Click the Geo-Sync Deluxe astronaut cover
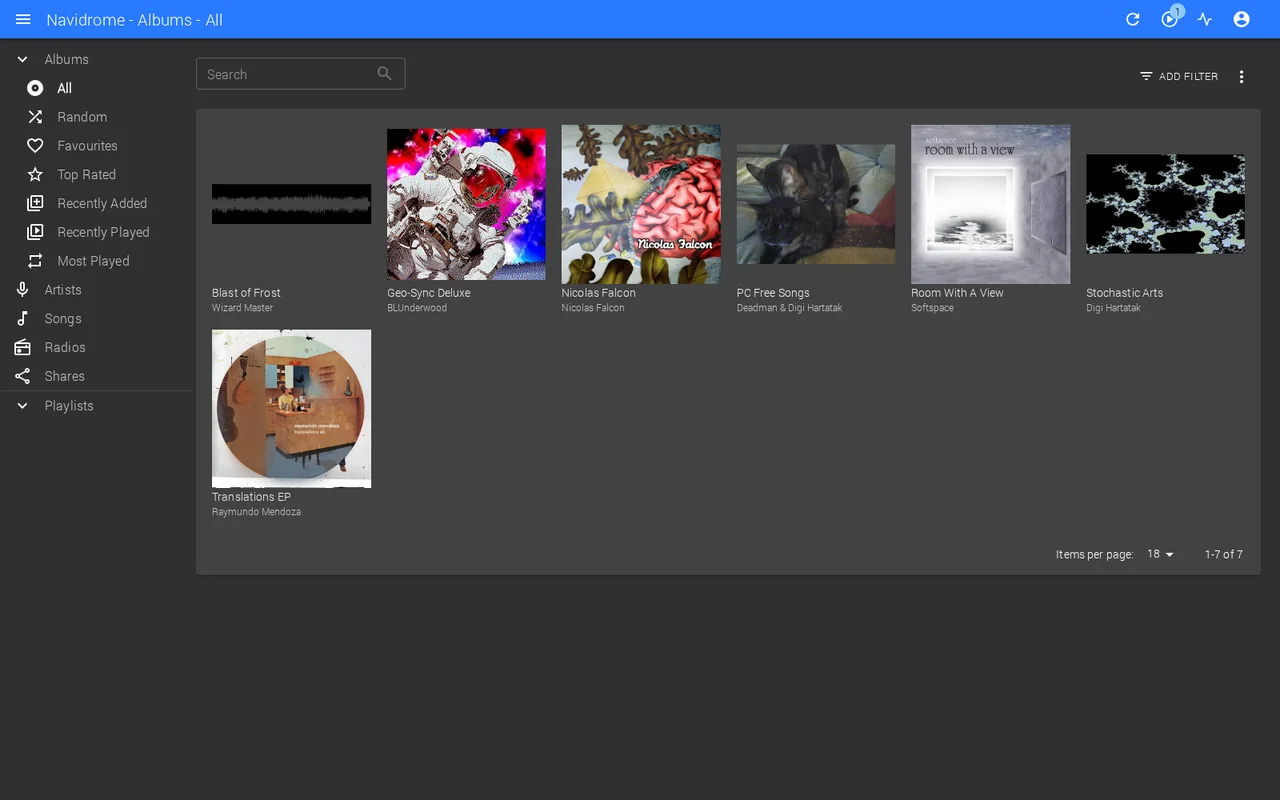This screenshot has width=1280, height=800. point(466,204)
